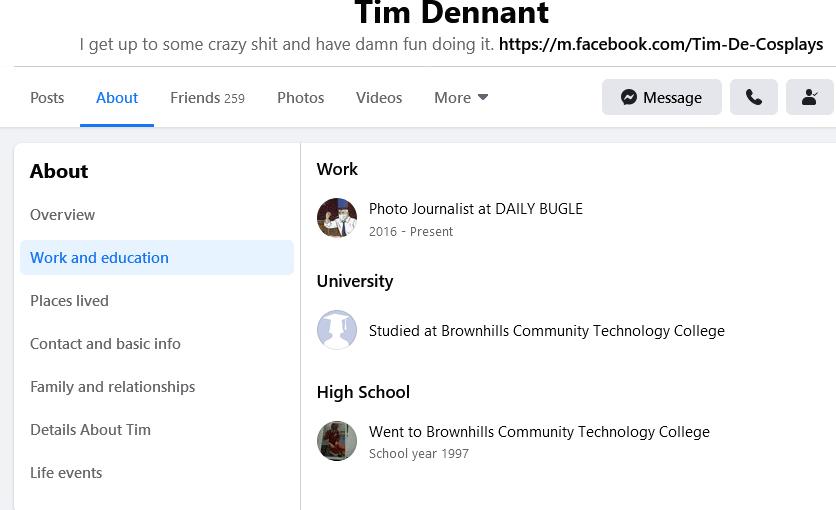Image resolution: width=836 pixels, height=510 pixels.
Task: Open the Tim-De-Cosplays Facebook link
Action: [x=660, y=44]
